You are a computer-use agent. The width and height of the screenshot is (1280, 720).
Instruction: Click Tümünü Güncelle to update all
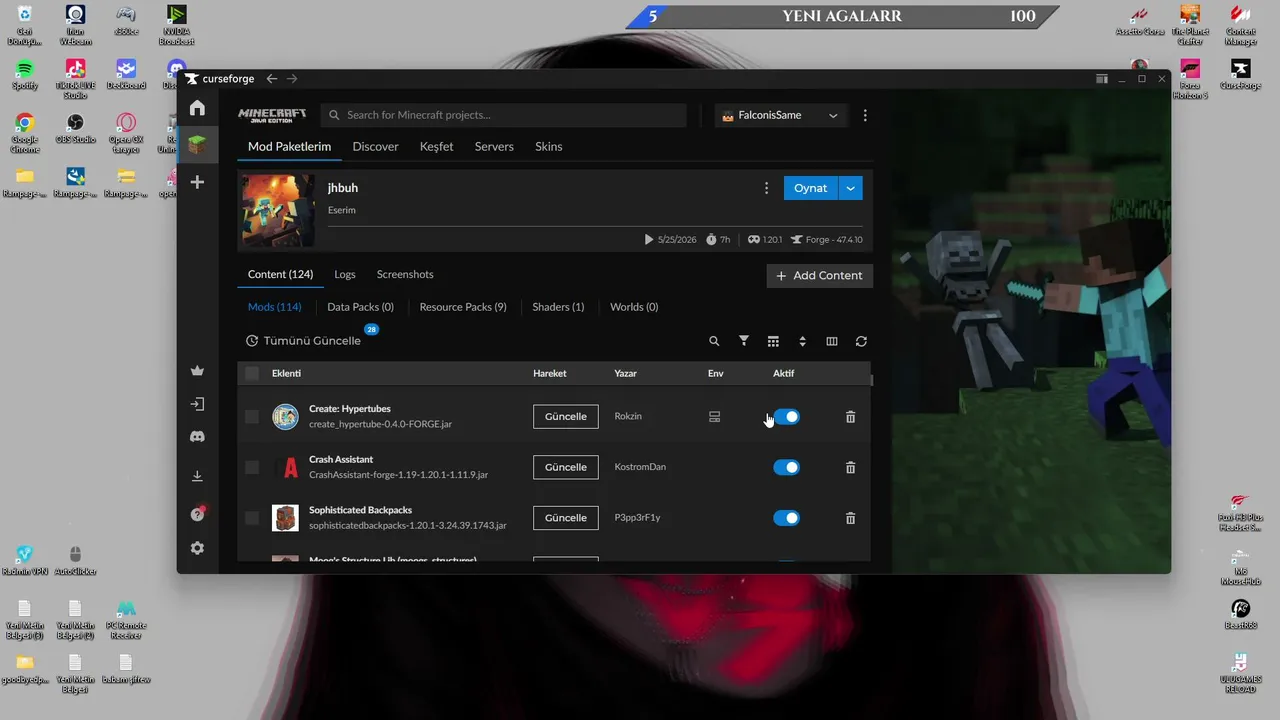click(x=304, y=341)
